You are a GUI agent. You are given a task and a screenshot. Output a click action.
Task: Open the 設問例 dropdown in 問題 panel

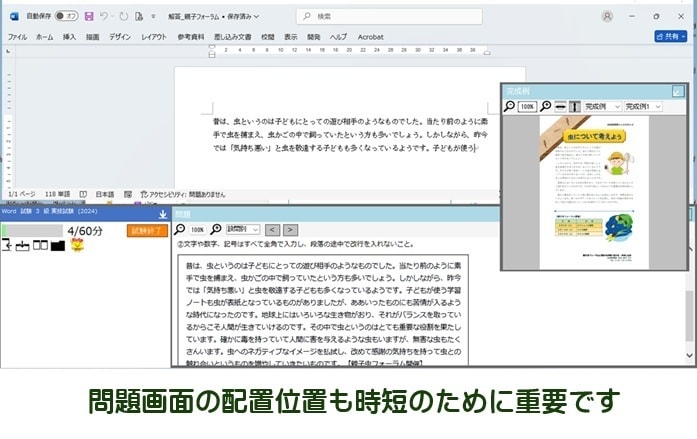click(243, 229)
